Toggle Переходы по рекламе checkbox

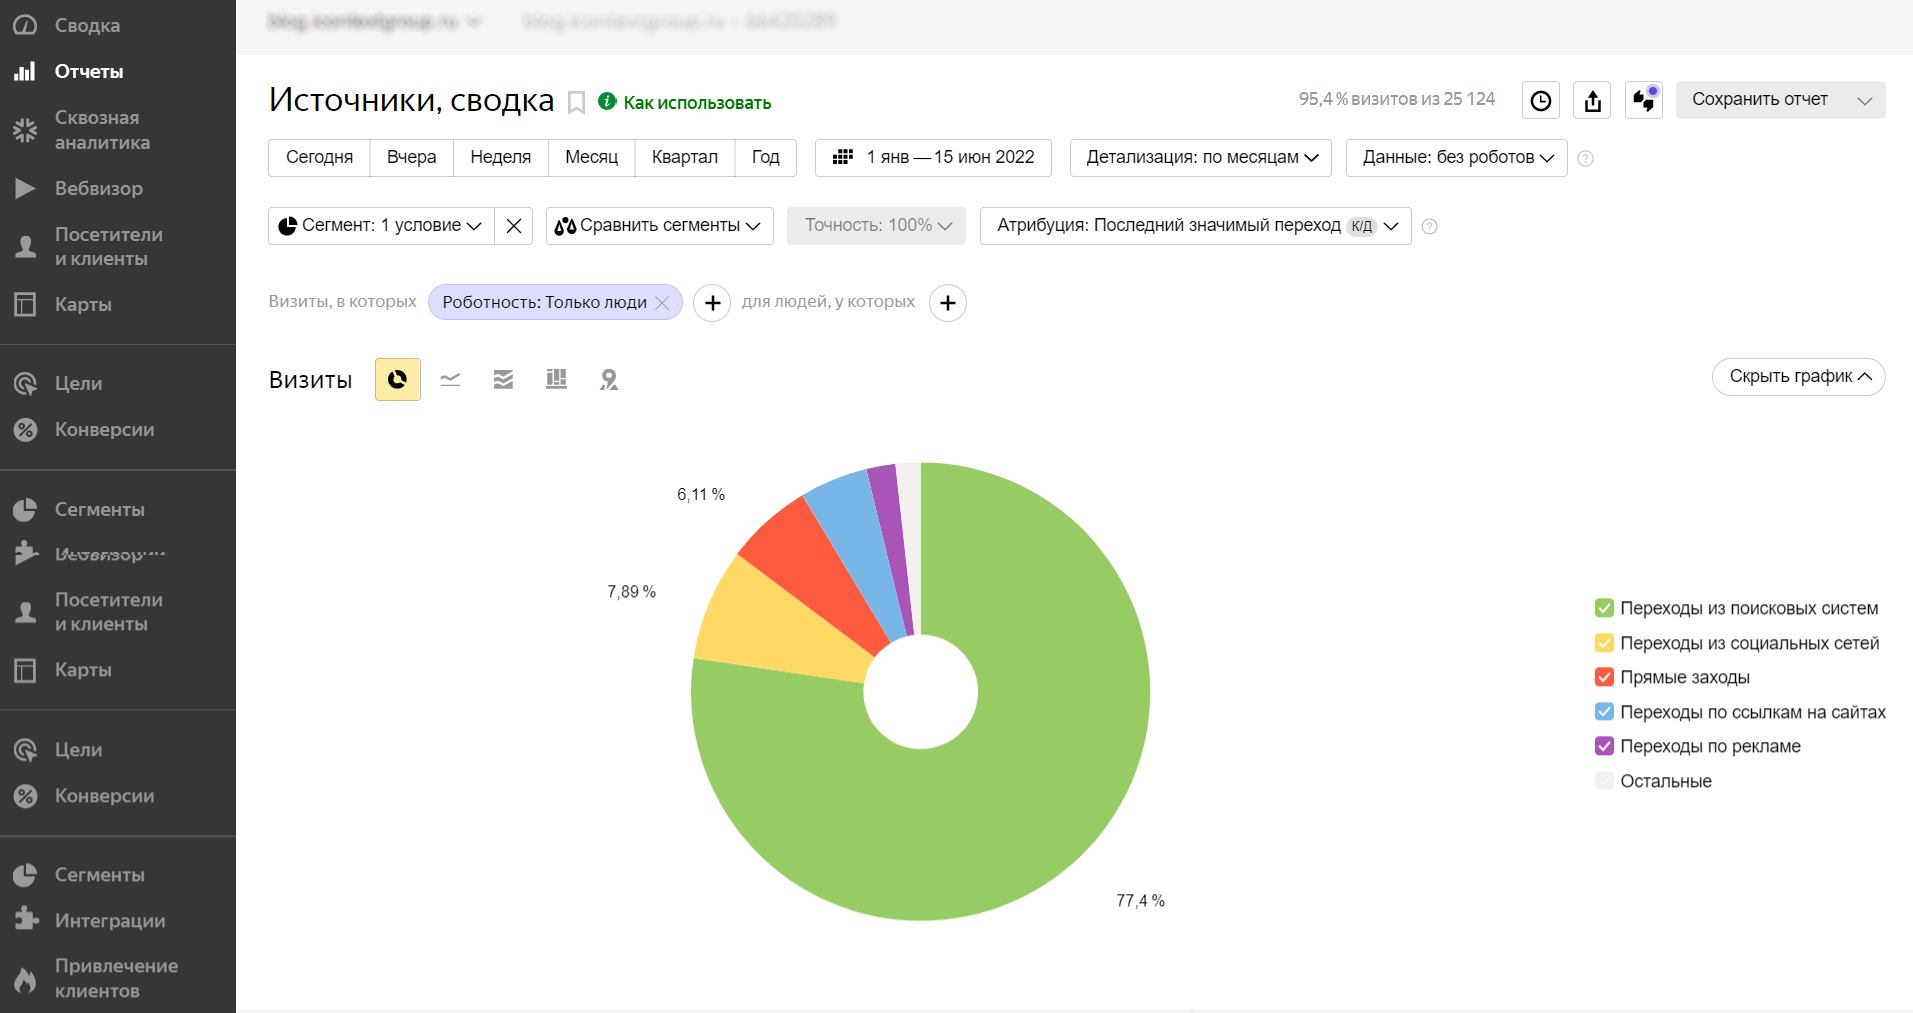click(1604, 746)
